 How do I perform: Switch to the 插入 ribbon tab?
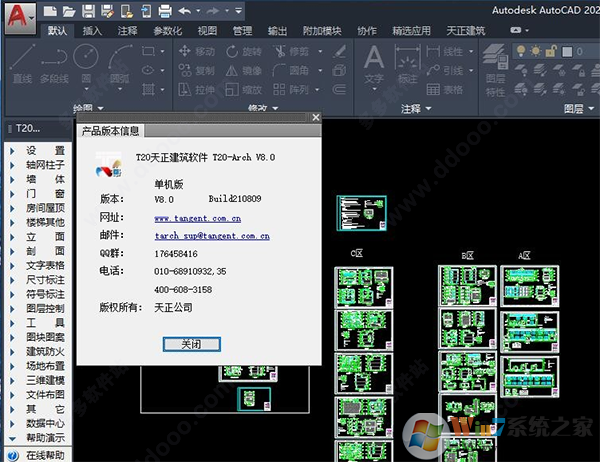[92, 31]
